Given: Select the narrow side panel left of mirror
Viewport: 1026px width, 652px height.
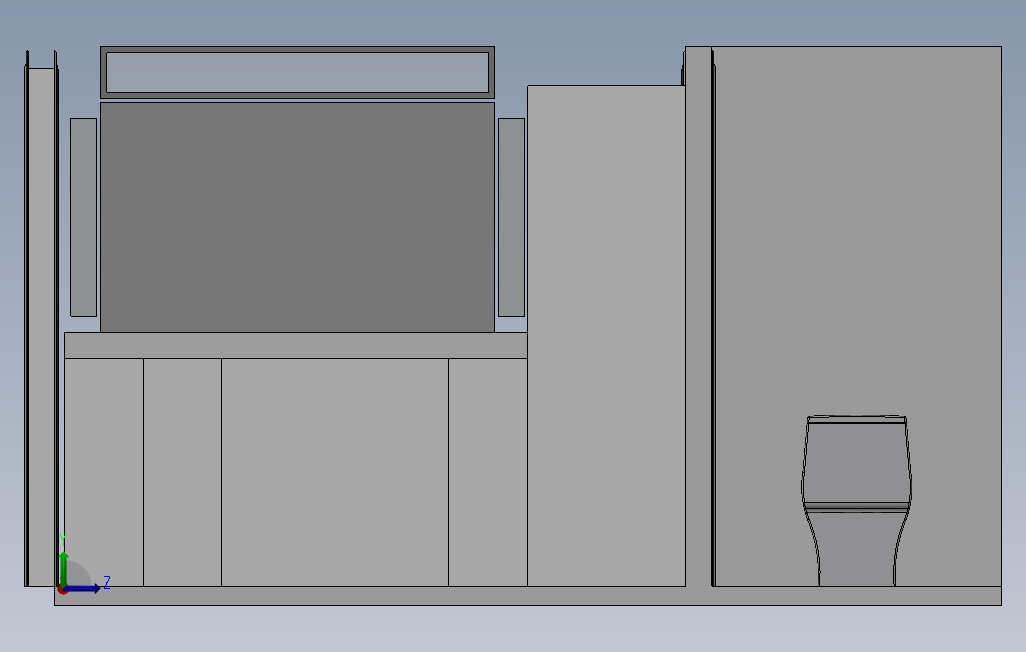Looking at the screenshot, I should coord(83,217).
